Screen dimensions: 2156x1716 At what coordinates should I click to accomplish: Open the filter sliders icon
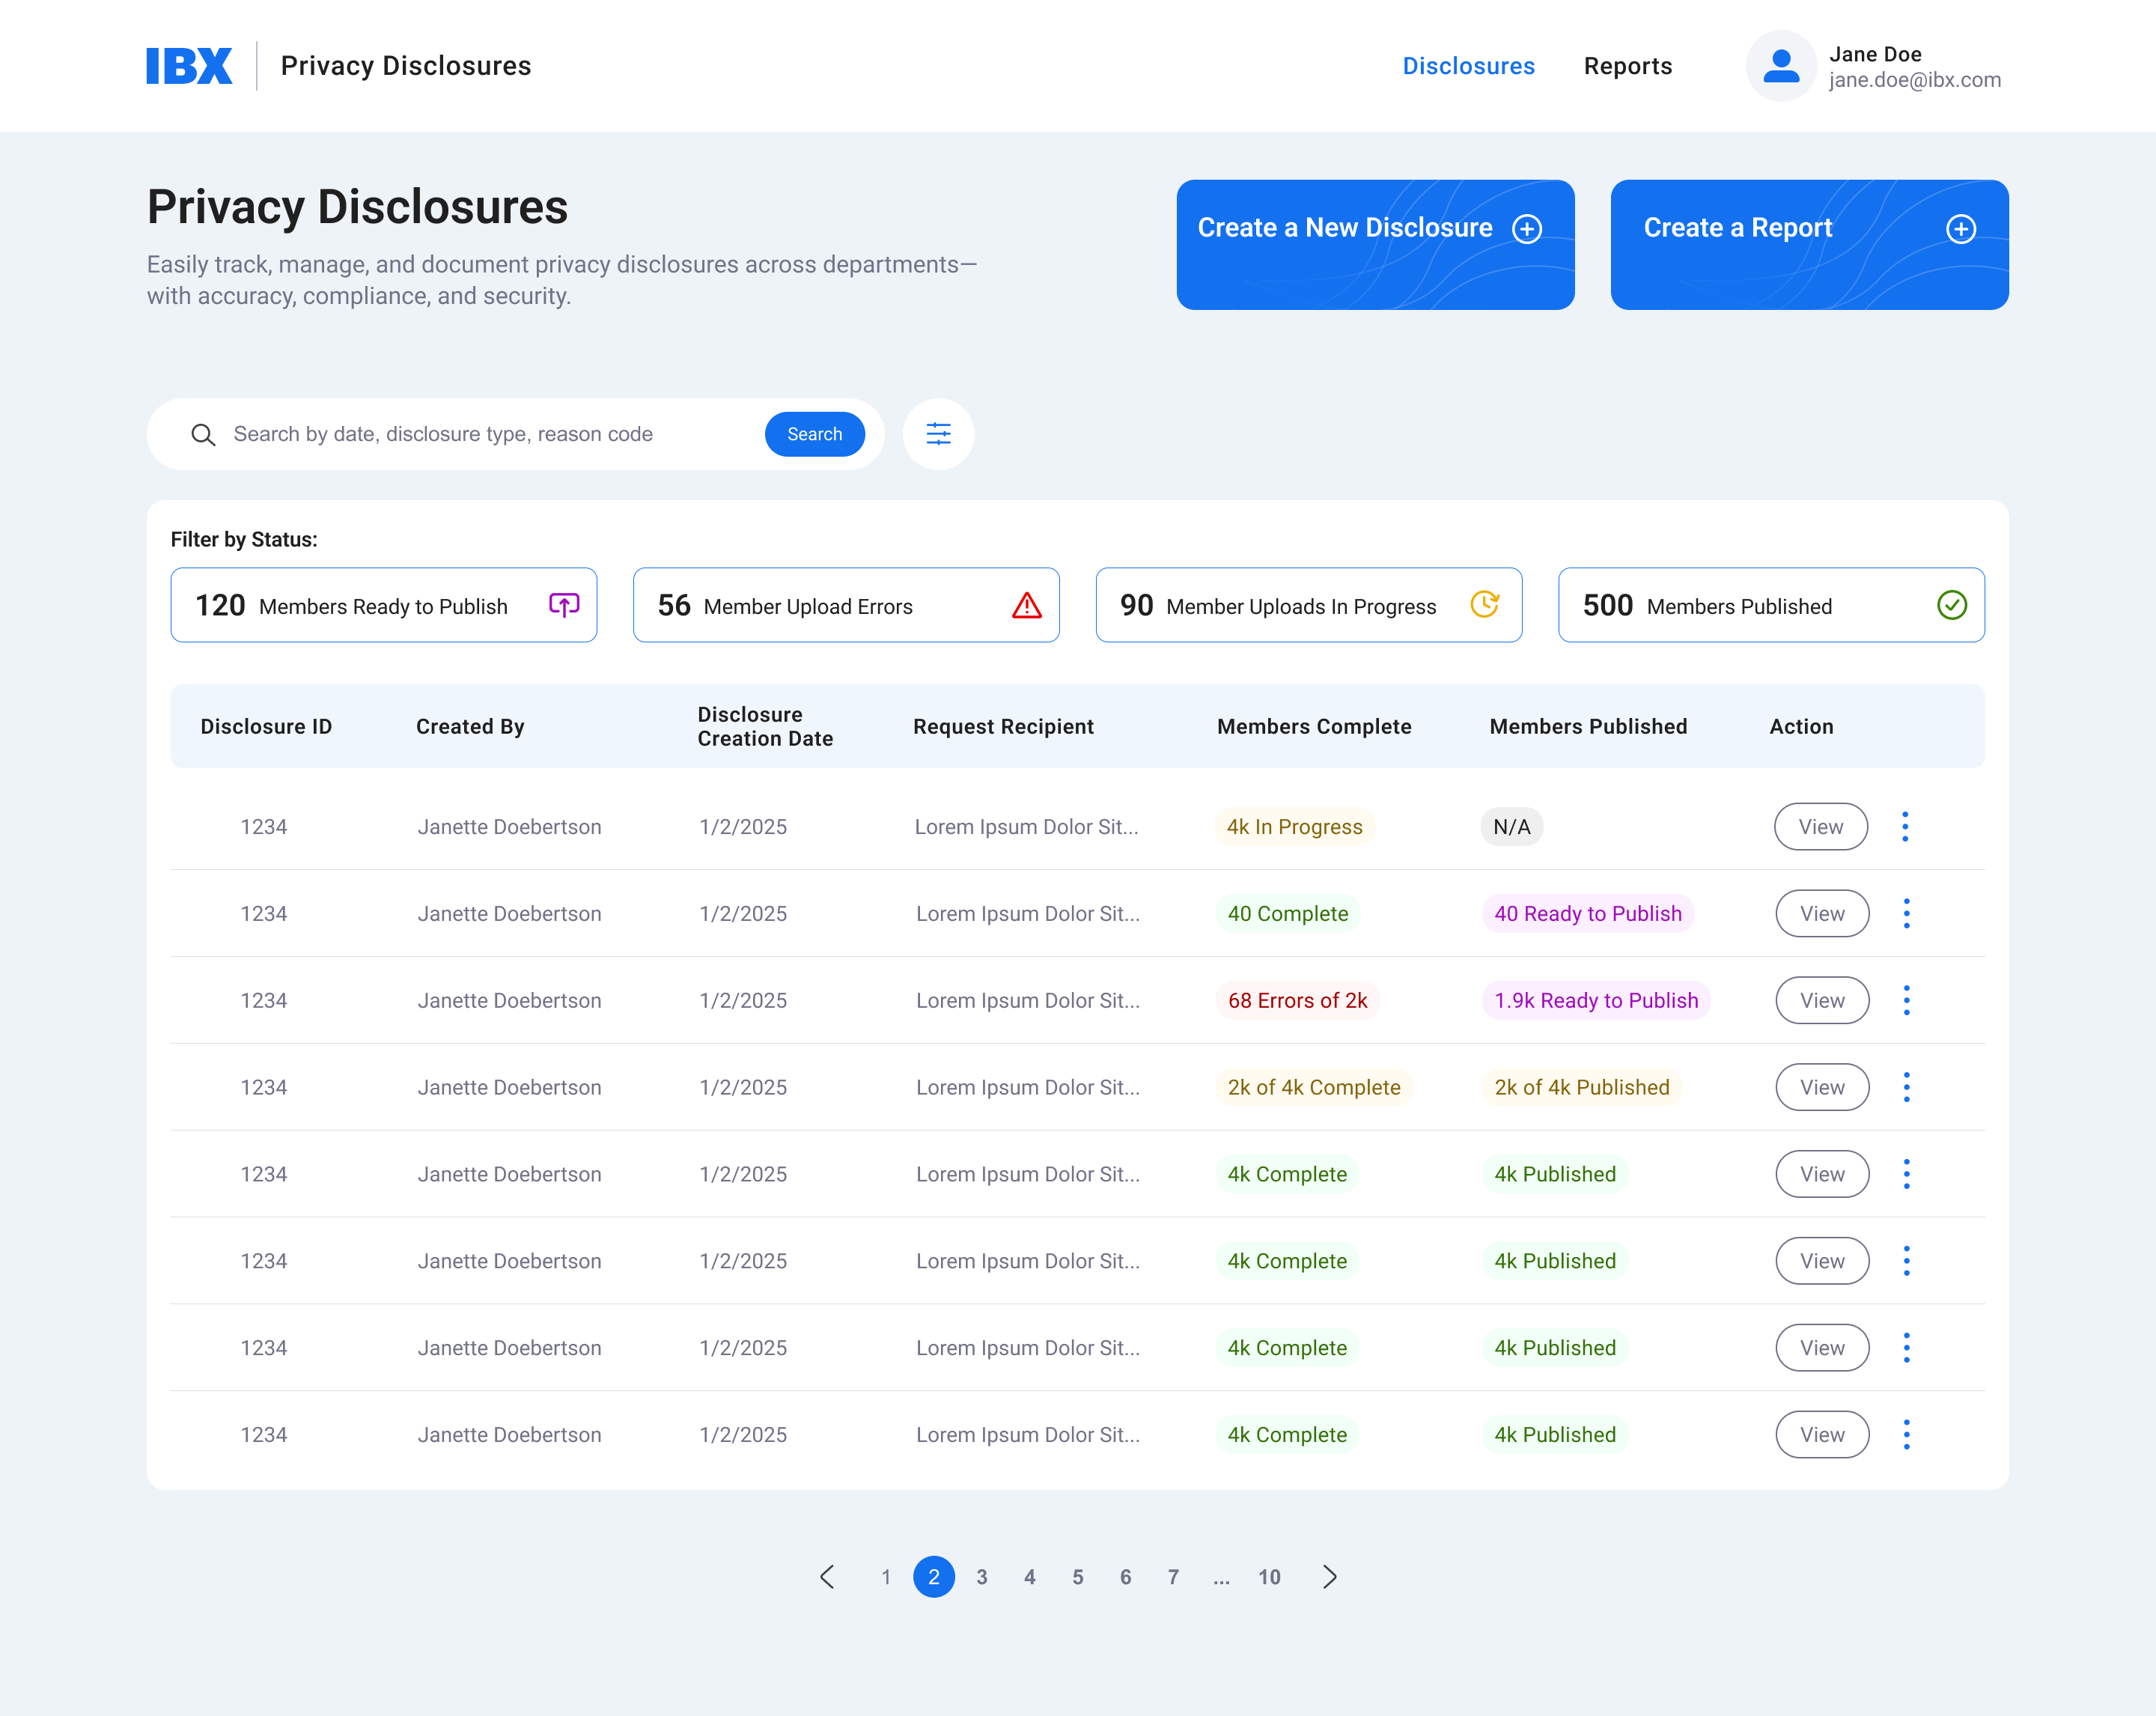(x=938, y=434)
